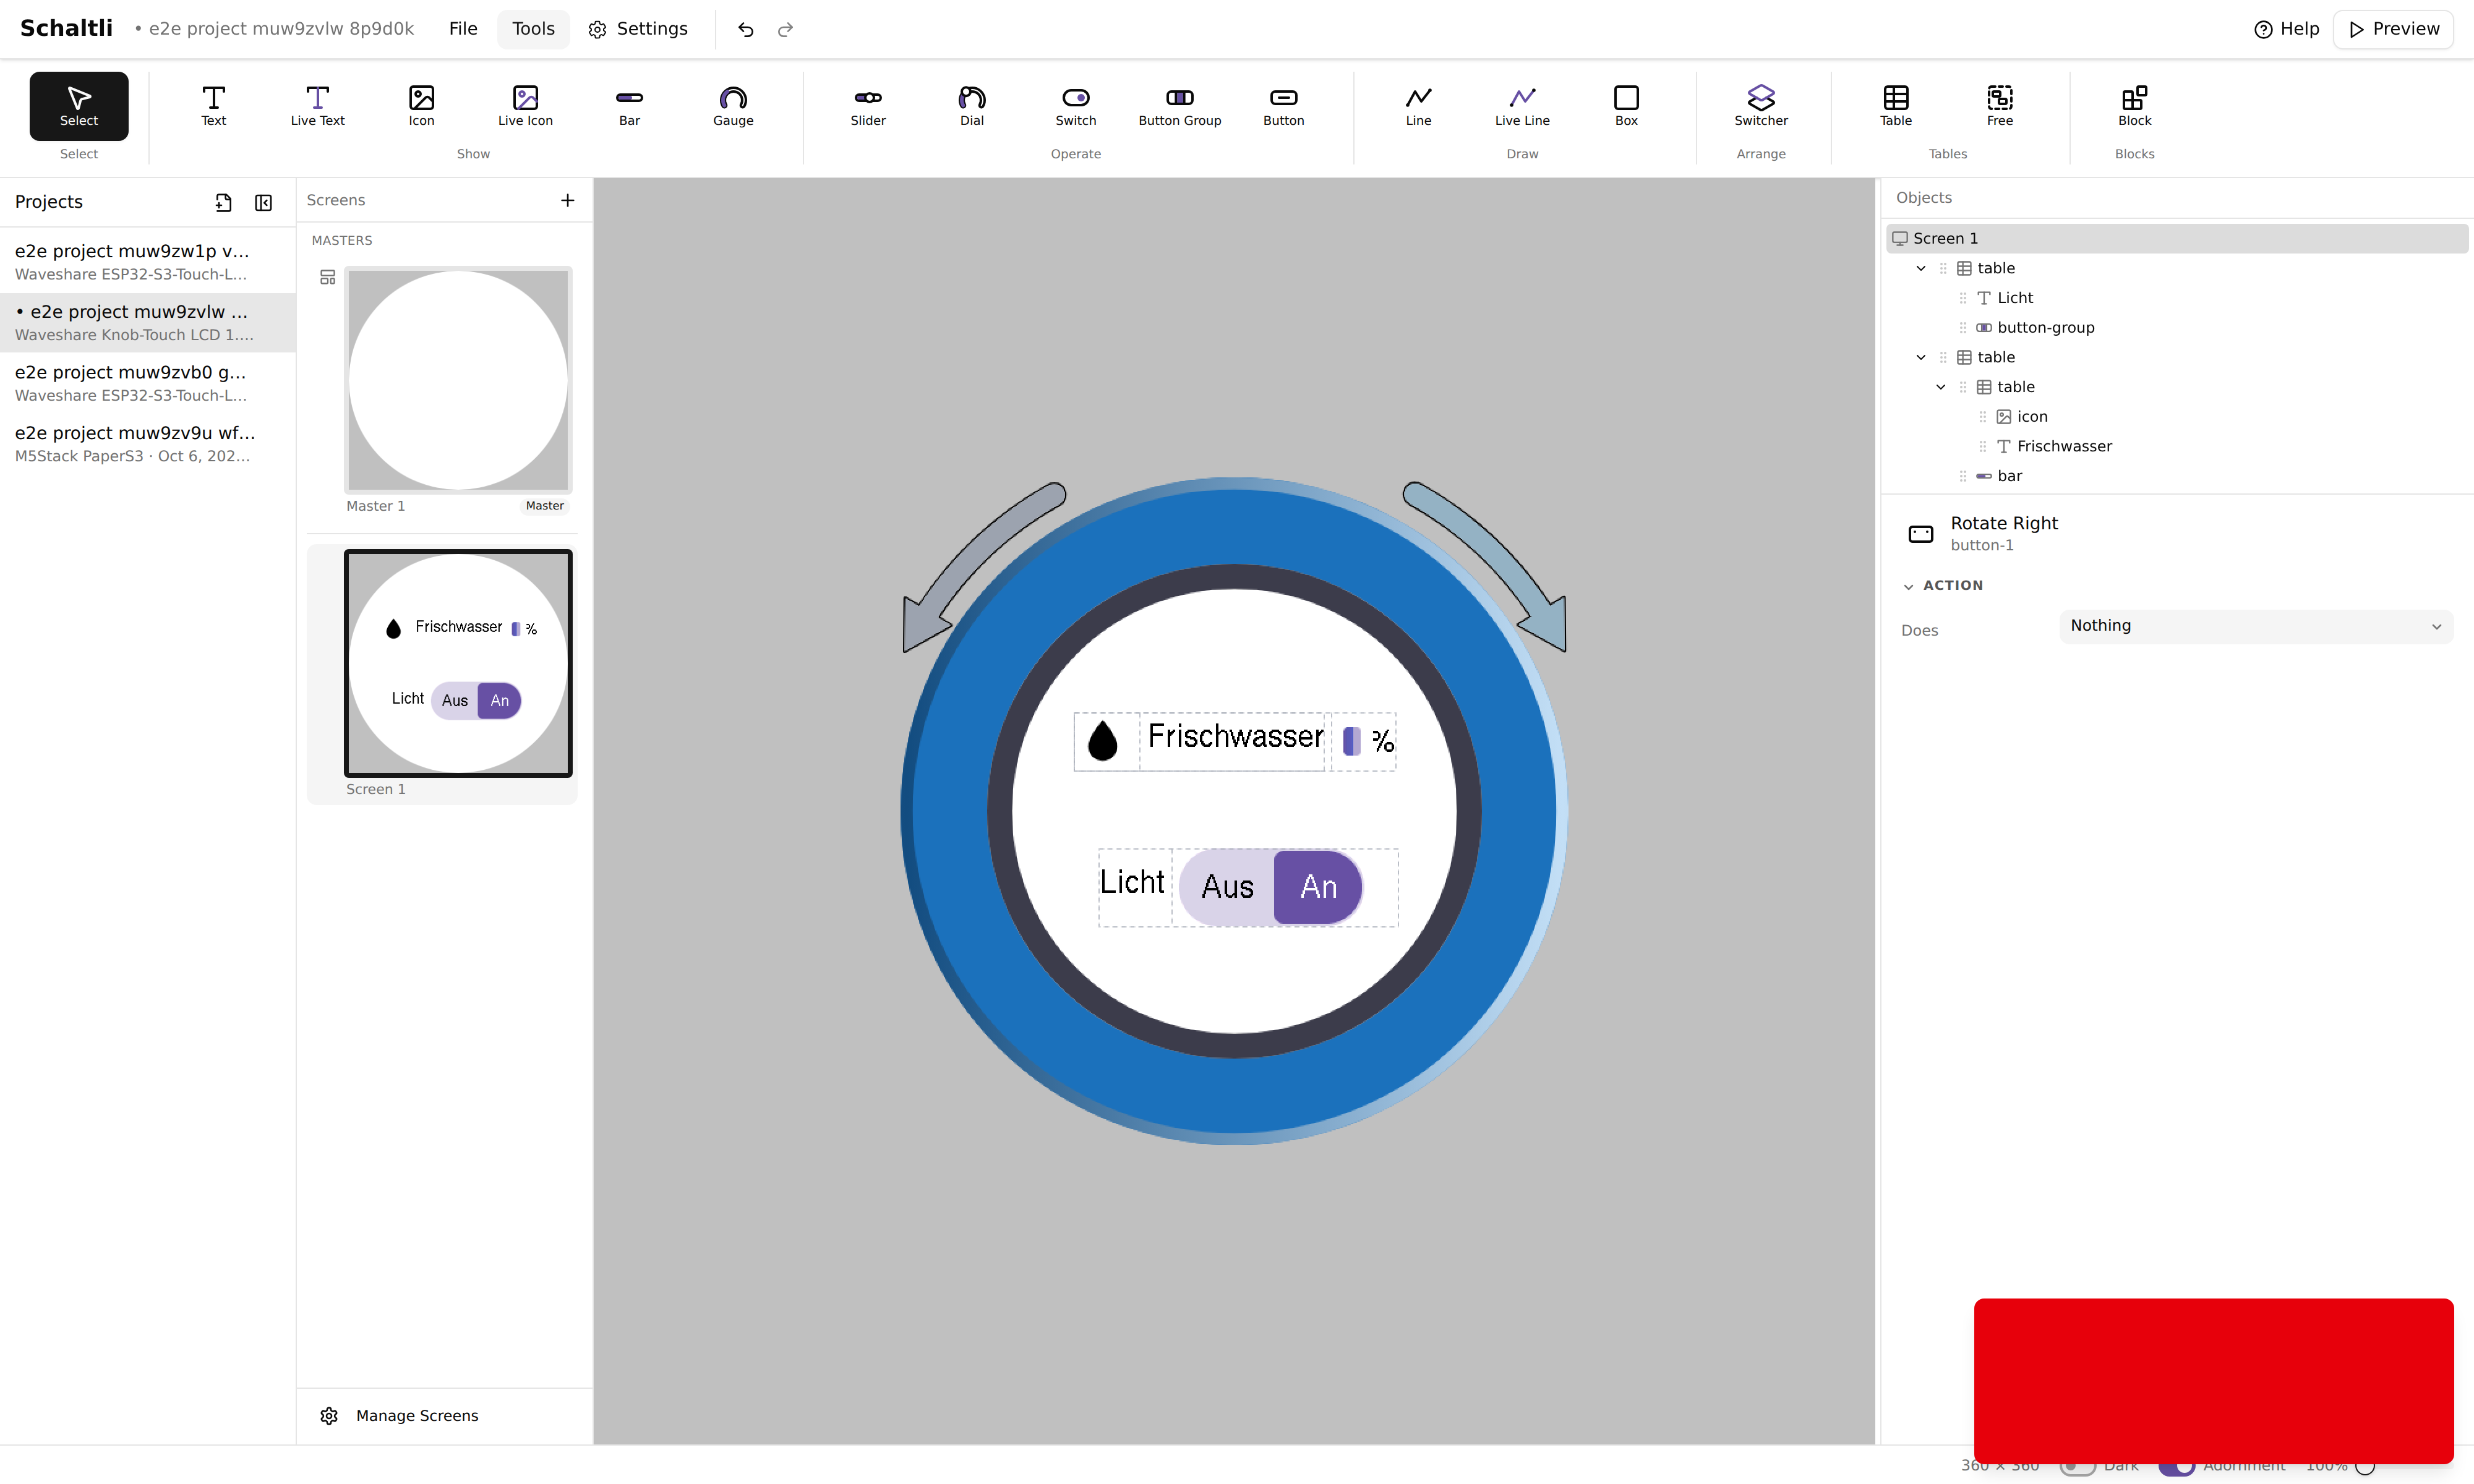
Task: Select the Bar tool
Action: click(629, 106)
